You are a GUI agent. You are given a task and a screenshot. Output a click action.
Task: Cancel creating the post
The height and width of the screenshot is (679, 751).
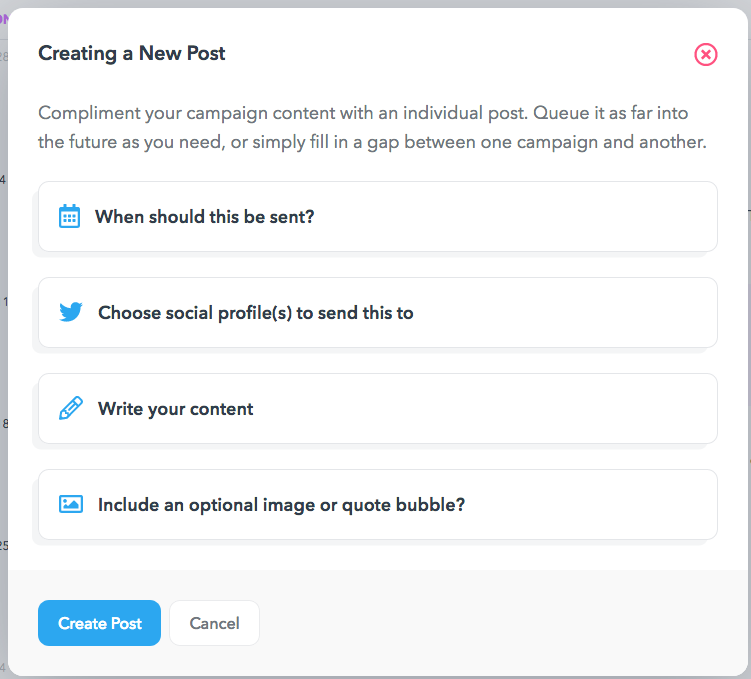pyautogui.click(x=215, y=623)
